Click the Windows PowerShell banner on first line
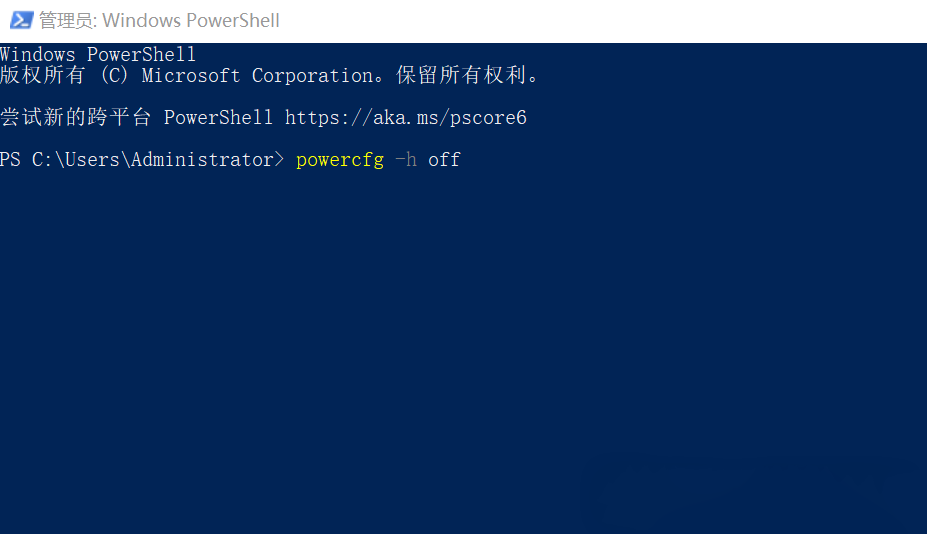Screen dimensions: 927x534 click(98, 54)
